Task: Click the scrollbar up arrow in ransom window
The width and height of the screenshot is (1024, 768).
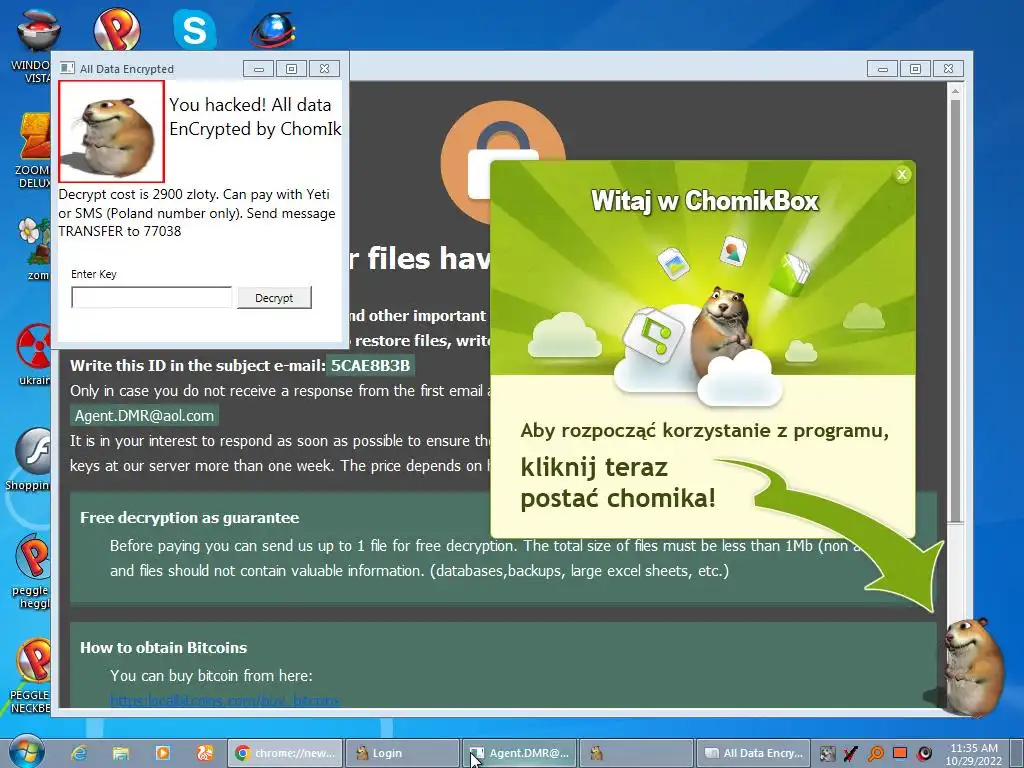Action: (x=955, y=91)
